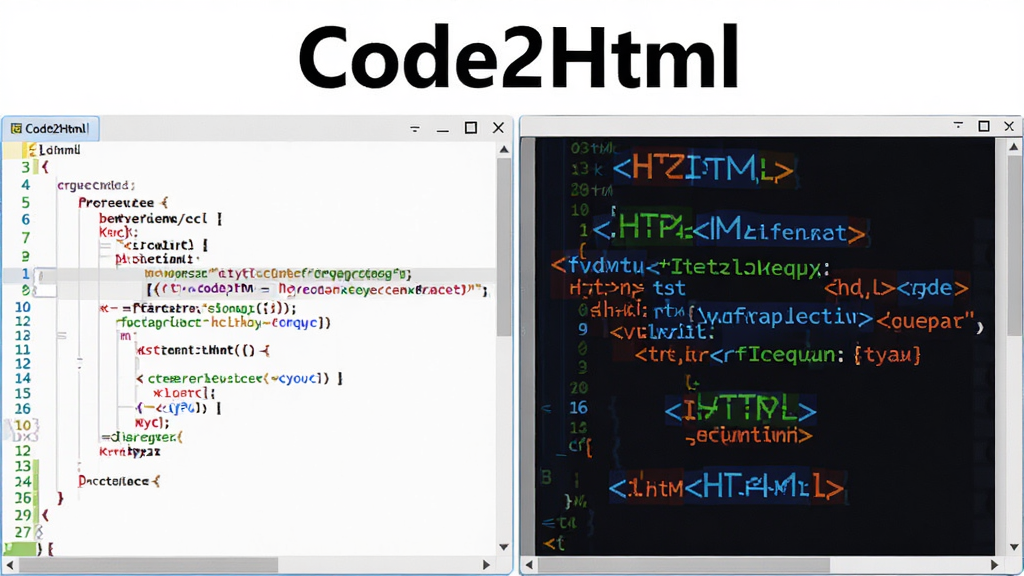Click line number 15 in left gutter
The width and height of the screenshot is (1024, 576).
[23, 393]
